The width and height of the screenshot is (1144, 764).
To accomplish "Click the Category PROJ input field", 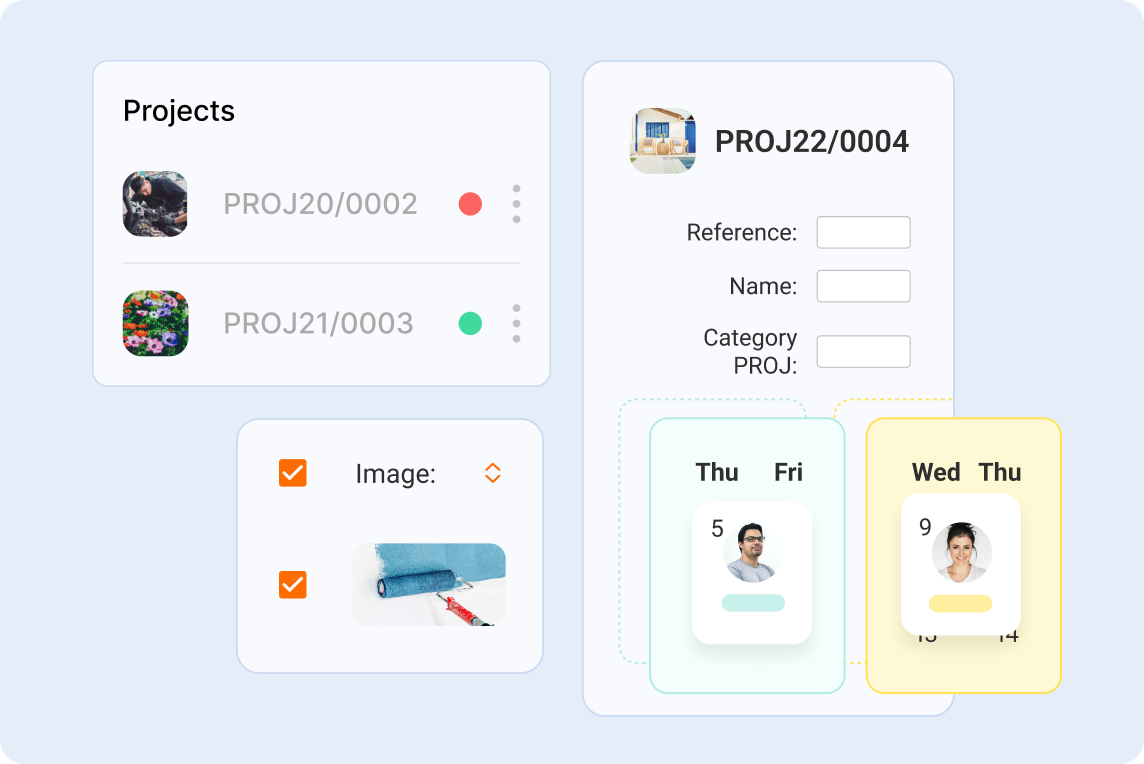I will click(863, 351).
